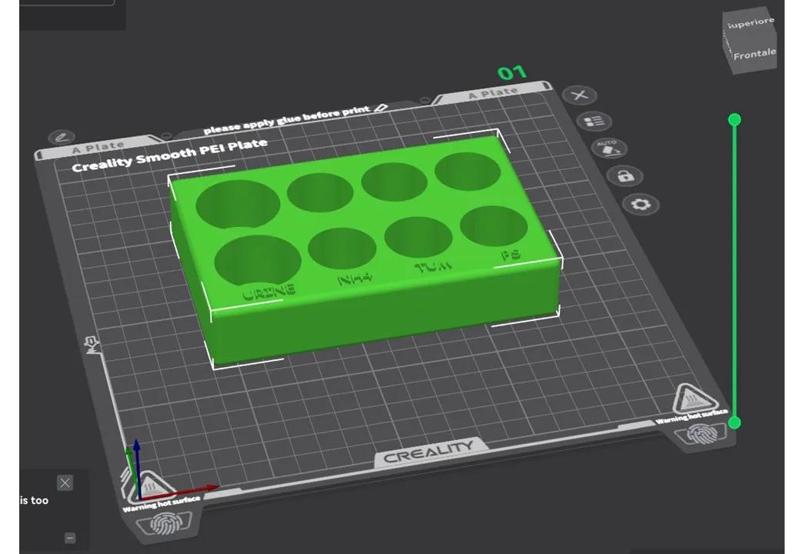Click the 'please apply glue before print' note
The image size is (800, 554).
pos(287,120)
